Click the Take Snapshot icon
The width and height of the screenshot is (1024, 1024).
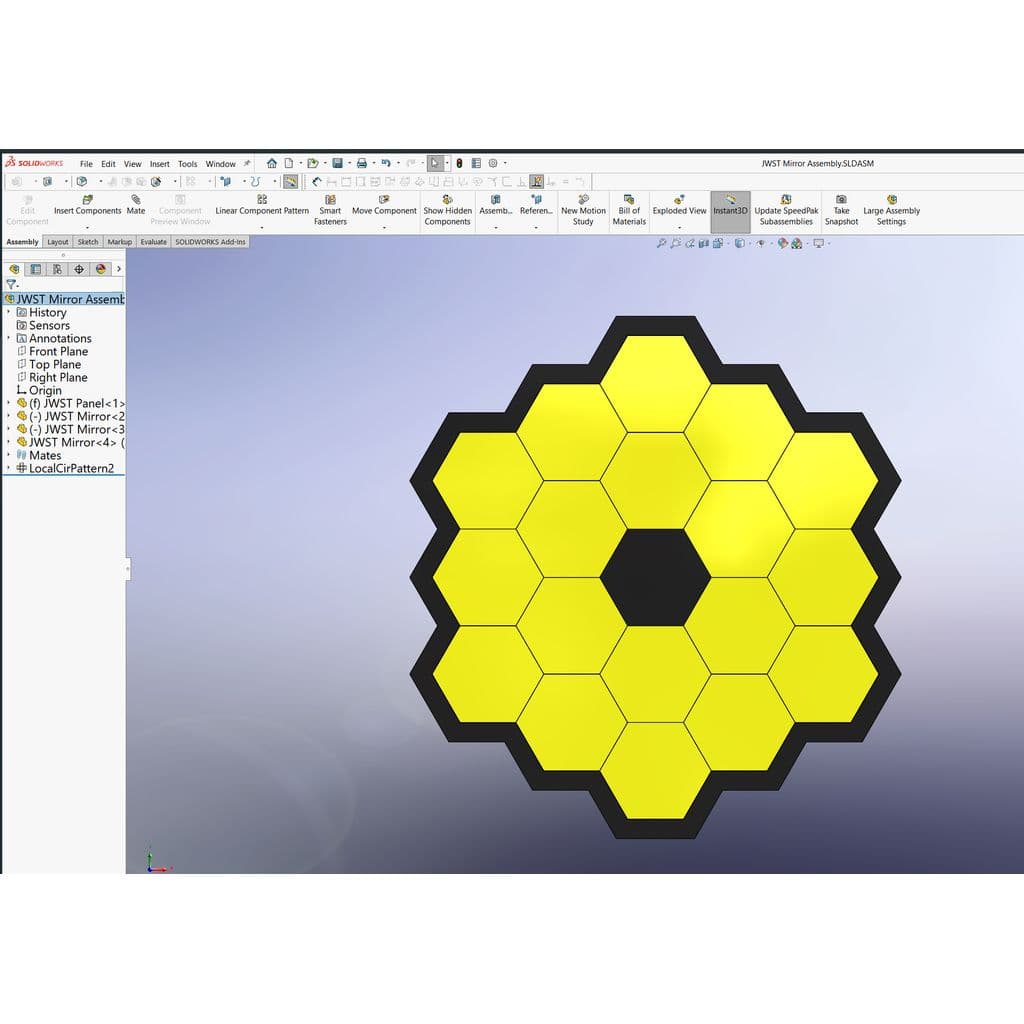pos(841,210)
